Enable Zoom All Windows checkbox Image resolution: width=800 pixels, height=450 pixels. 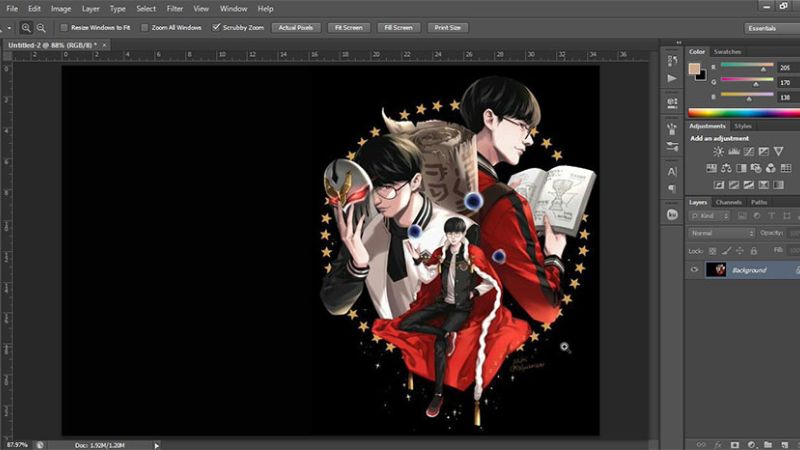[x=144, y=28]
